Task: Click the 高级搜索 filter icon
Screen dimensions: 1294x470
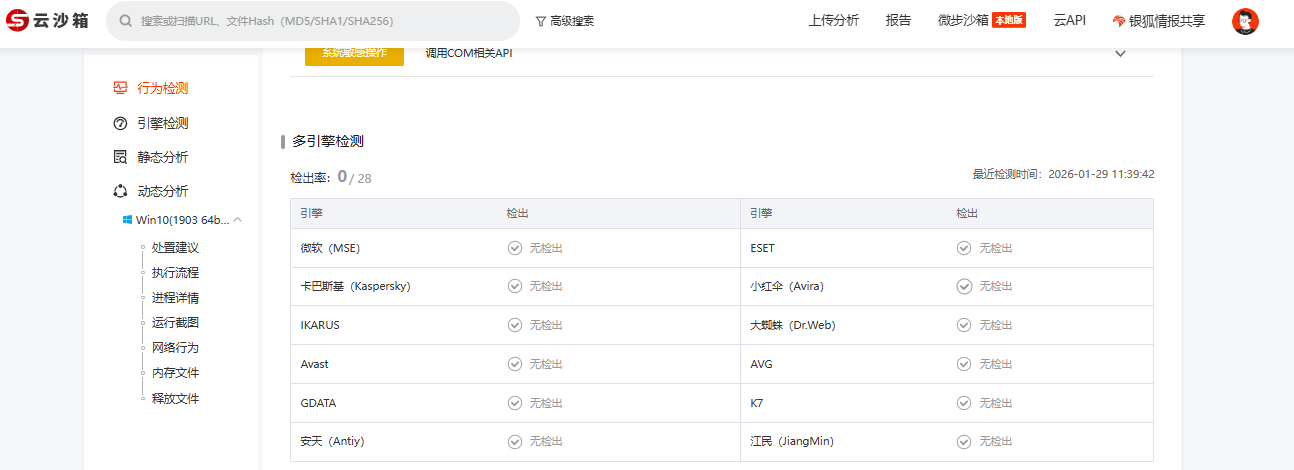Action: point(541,21)
